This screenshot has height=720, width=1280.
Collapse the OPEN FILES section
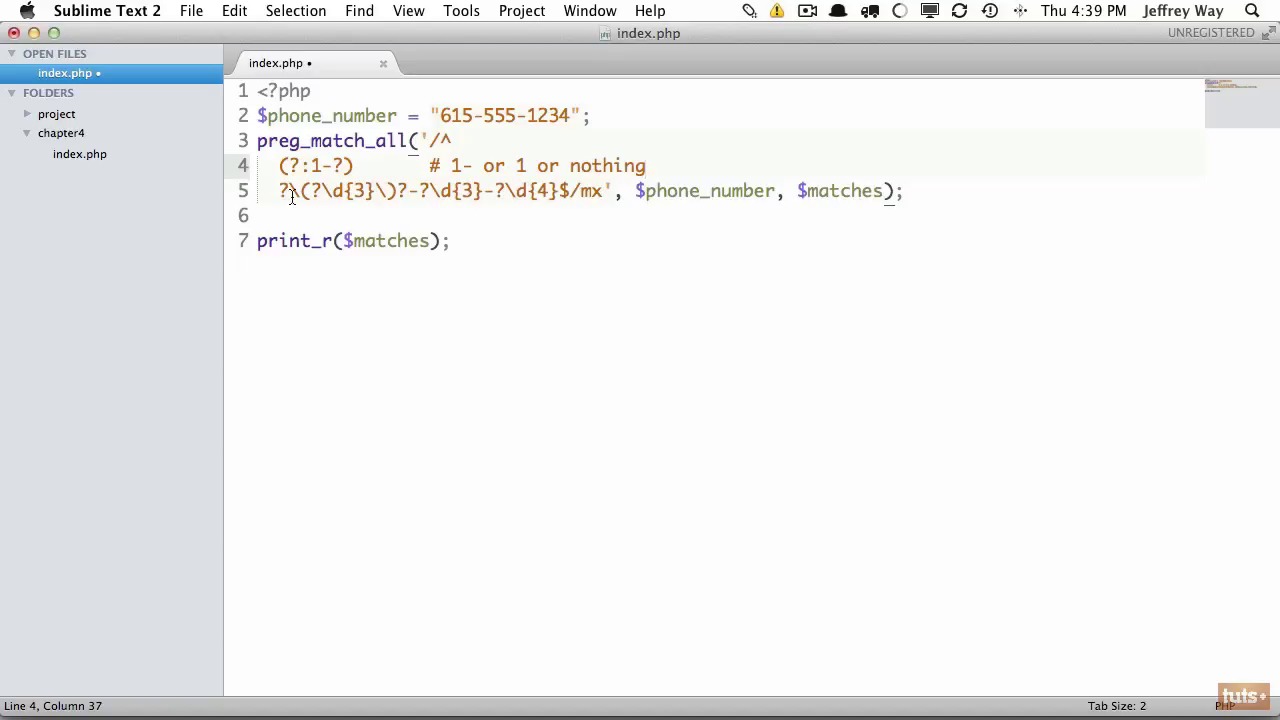[11, 54]
